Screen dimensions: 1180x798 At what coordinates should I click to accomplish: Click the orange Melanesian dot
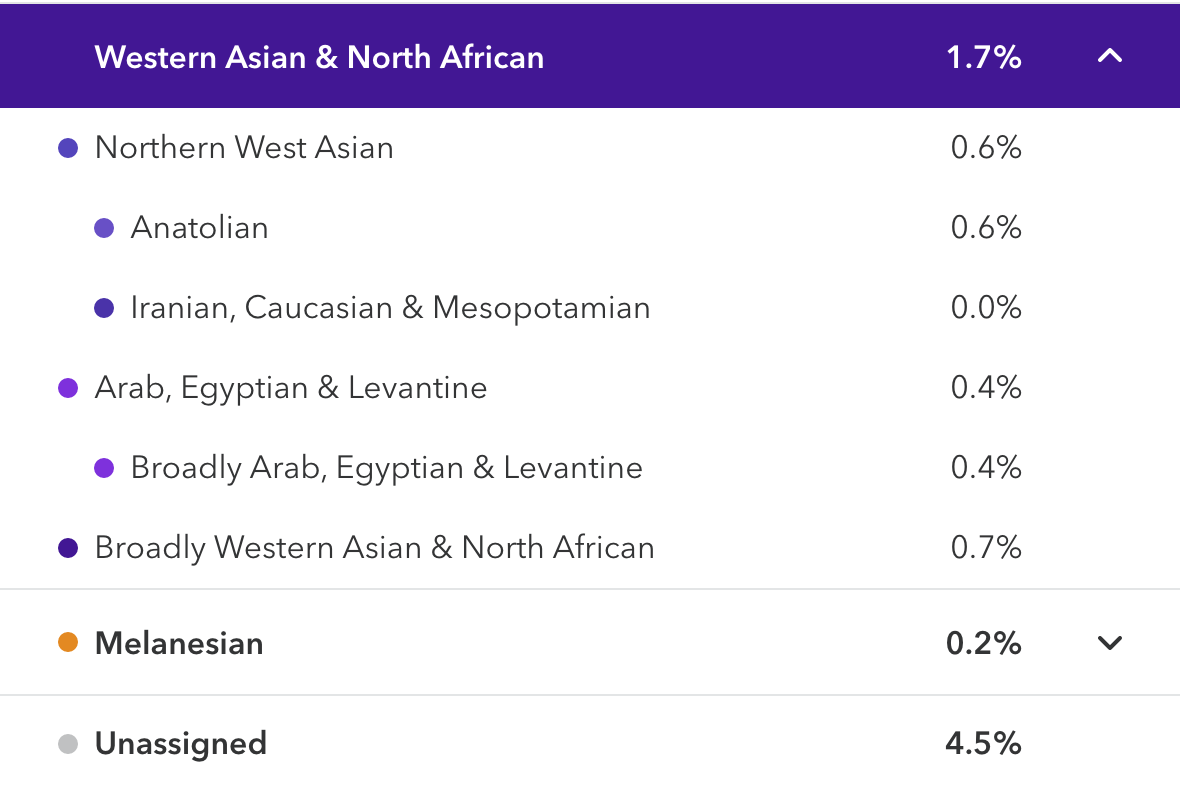tap(68, 643)
